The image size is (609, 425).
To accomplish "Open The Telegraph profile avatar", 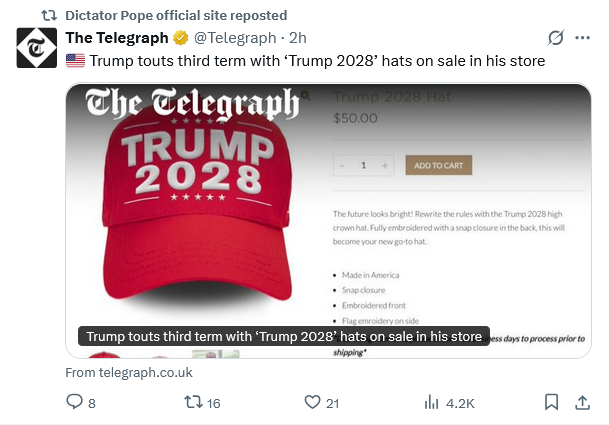I will (x=36, y=48).
